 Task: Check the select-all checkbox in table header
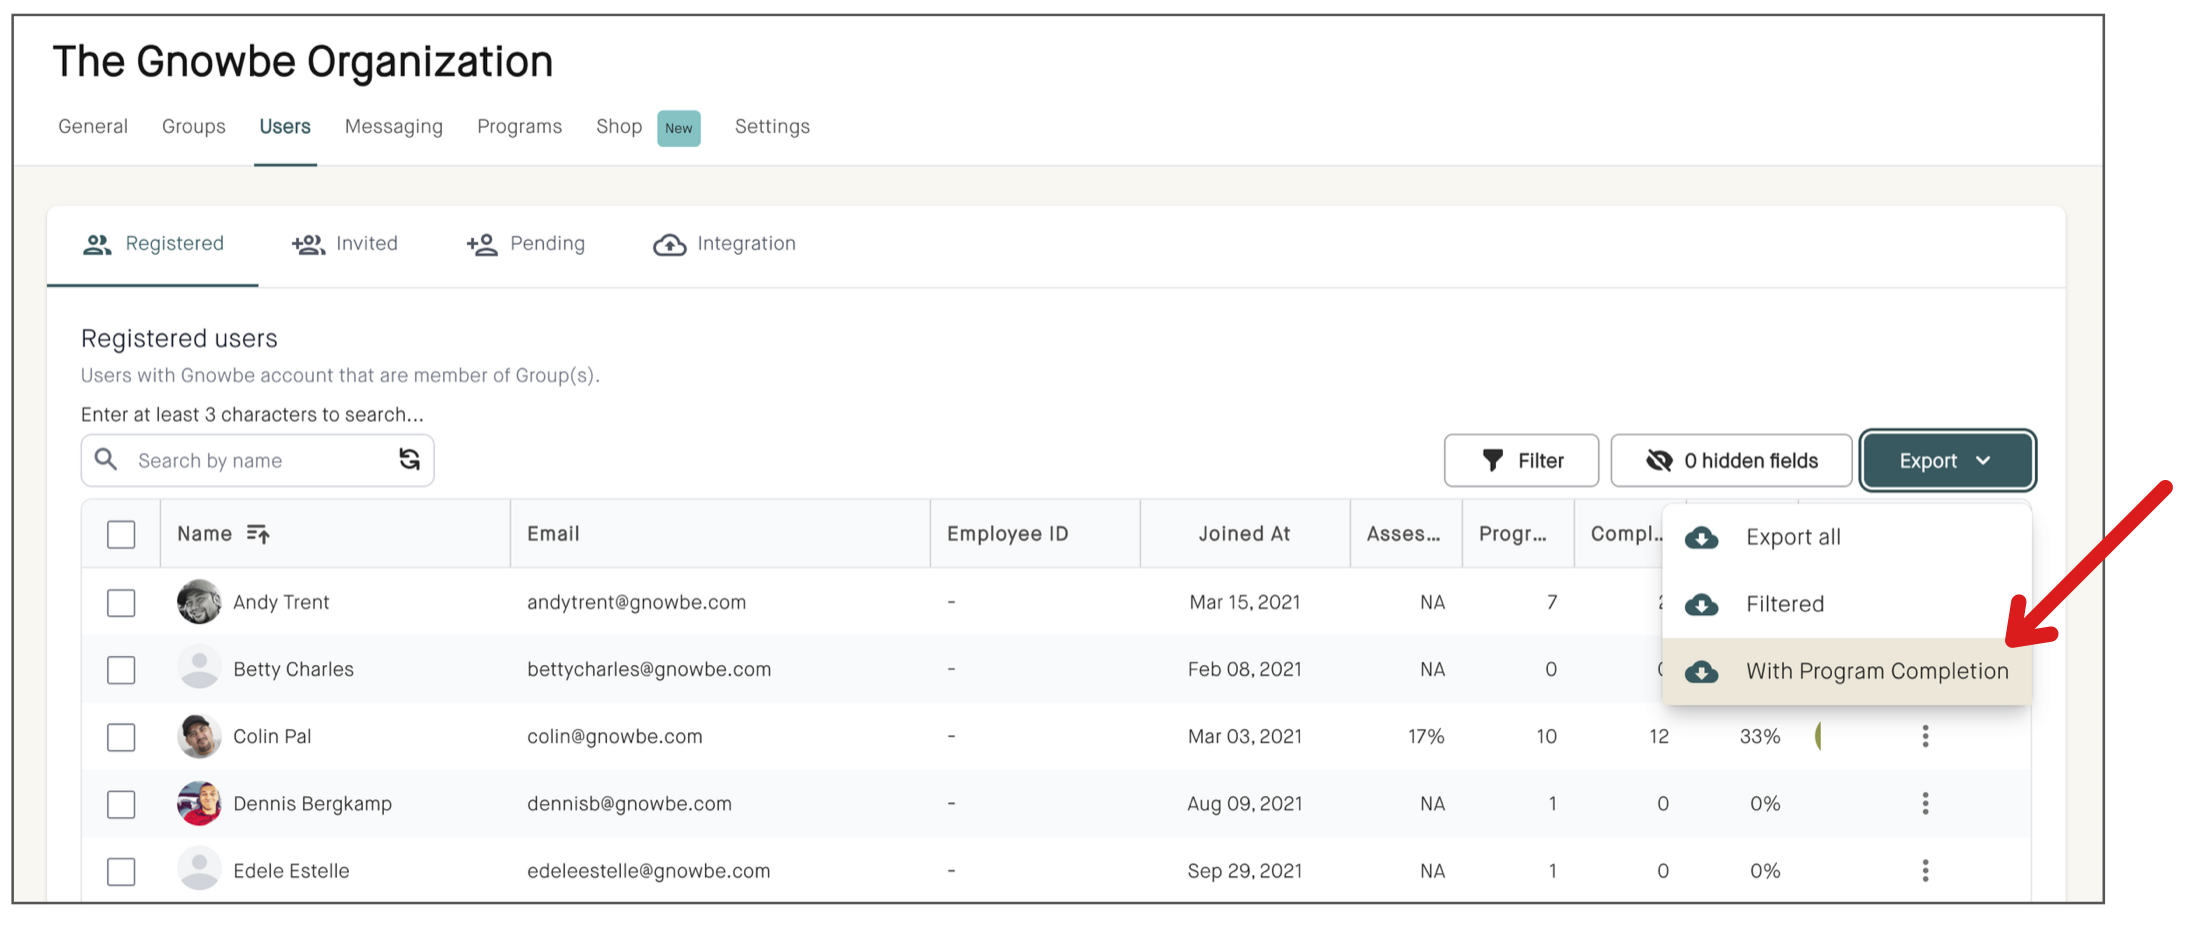(120, 534)
